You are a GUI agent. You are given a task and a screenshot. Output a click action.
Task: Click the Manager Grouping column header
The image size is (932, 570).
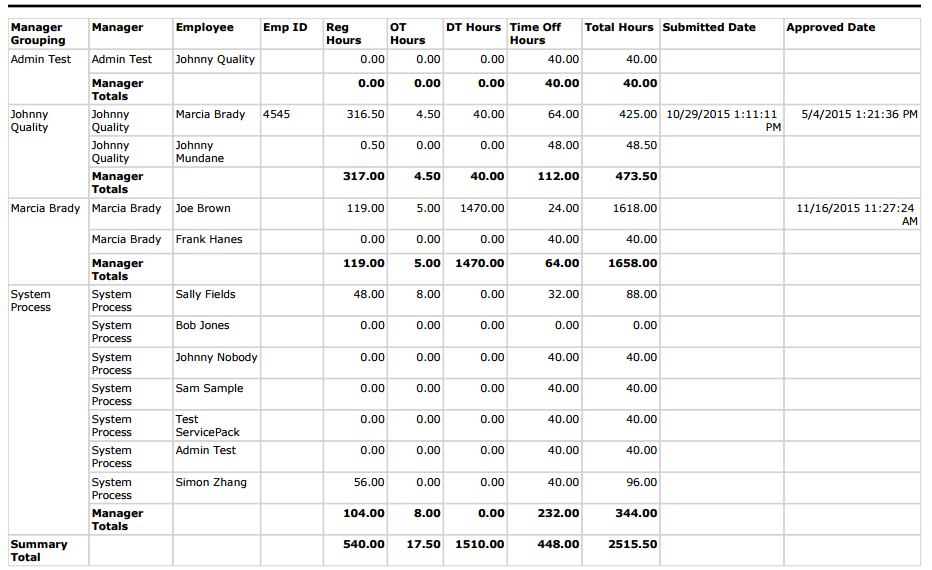pos(38,34)
